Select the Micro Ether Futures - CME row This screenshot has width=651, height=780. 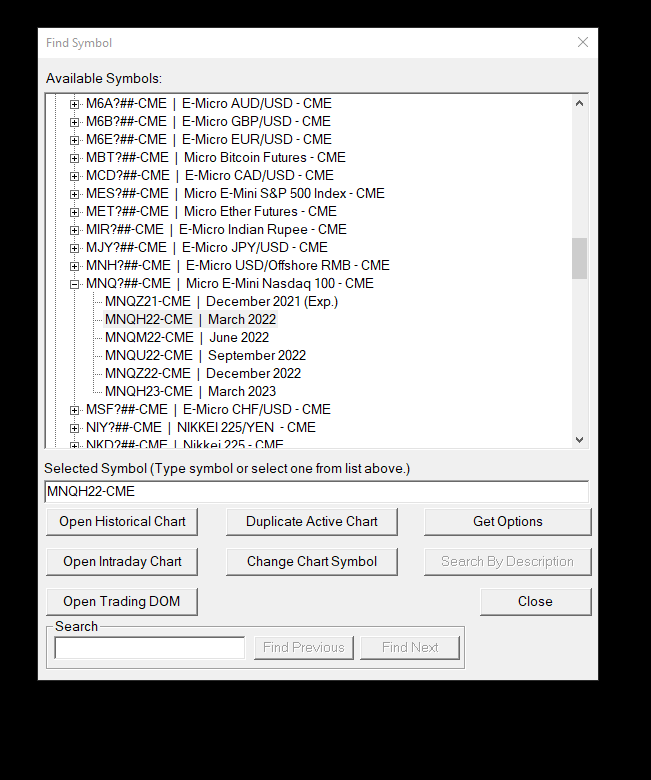click(x=211, y=211)
